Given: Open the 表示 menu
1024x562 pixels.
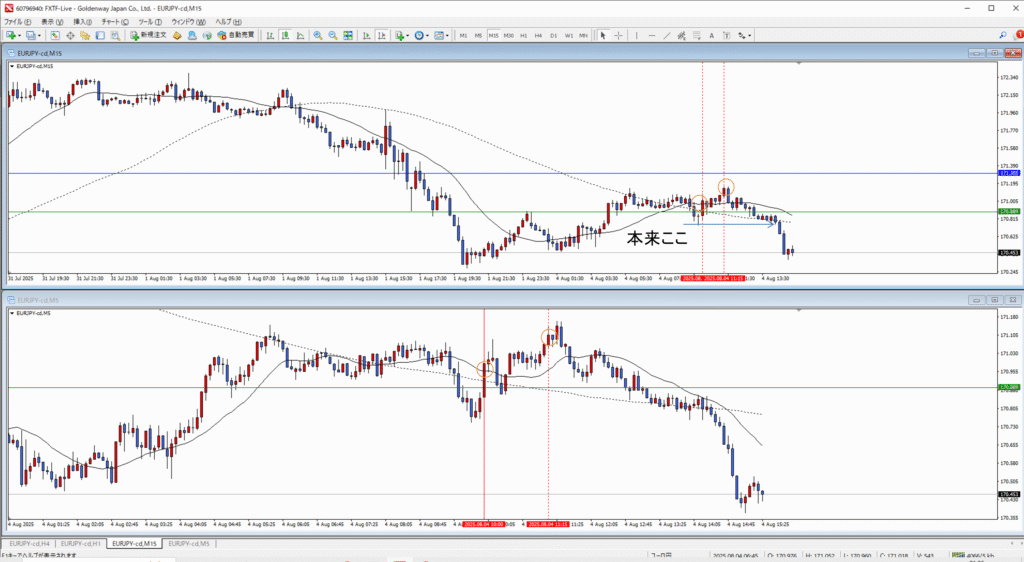Looking at the screenshot, I should click(52, 22).
